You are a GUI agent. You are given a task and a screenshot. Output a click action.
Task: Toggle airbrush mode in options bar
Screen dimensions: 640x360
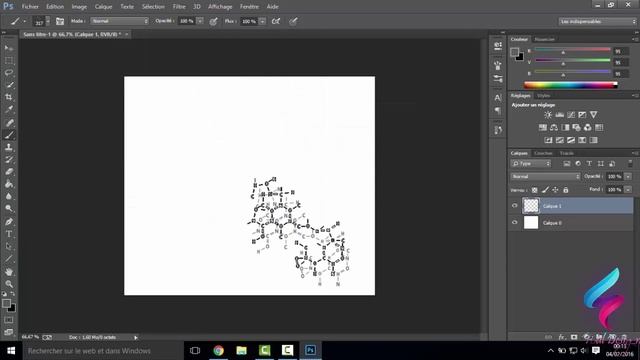click(x=276, y=21)
